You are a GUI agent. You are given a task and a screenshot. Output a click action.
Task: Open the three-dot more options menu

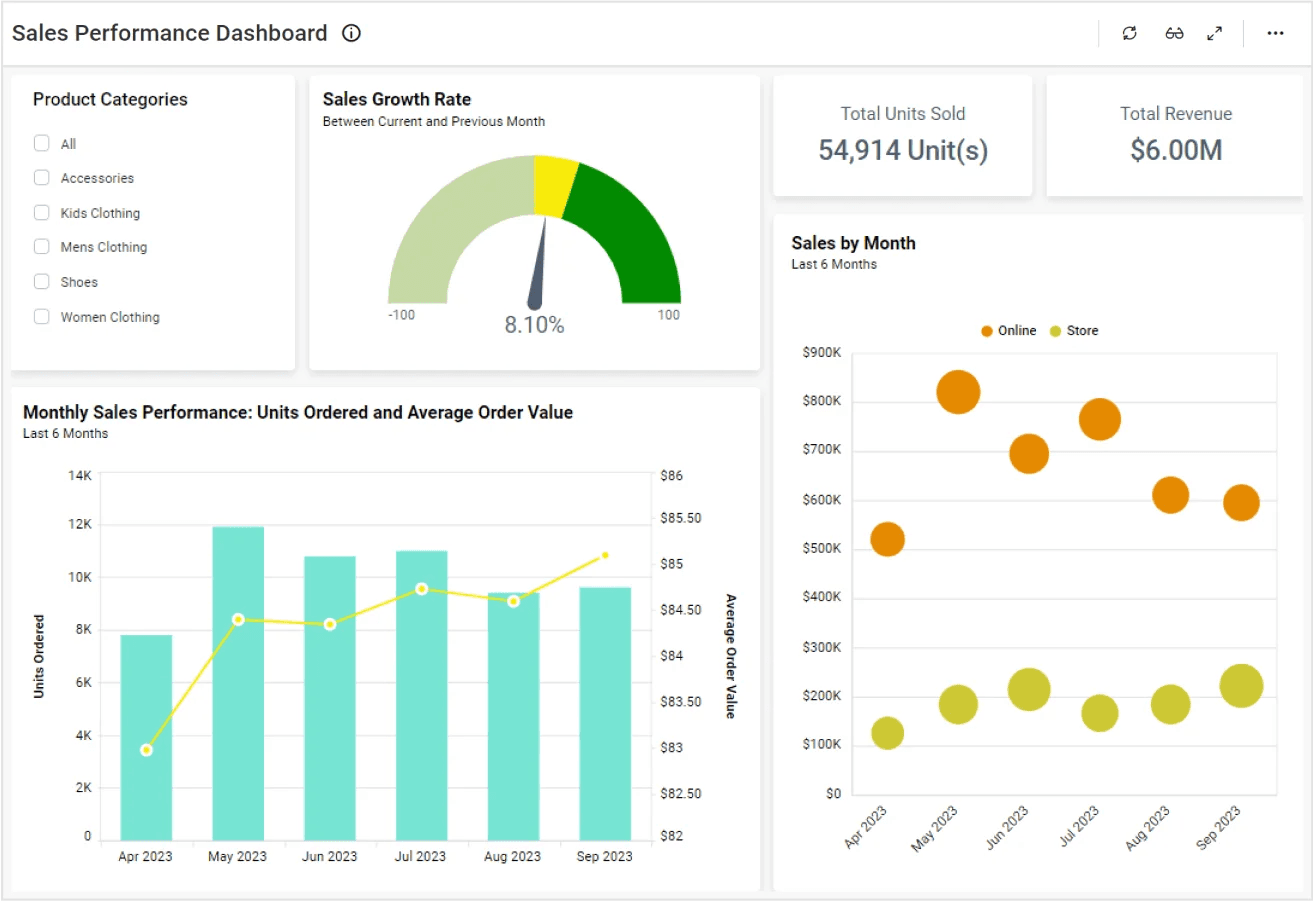pyautogui.click(x=1275, y=33)
